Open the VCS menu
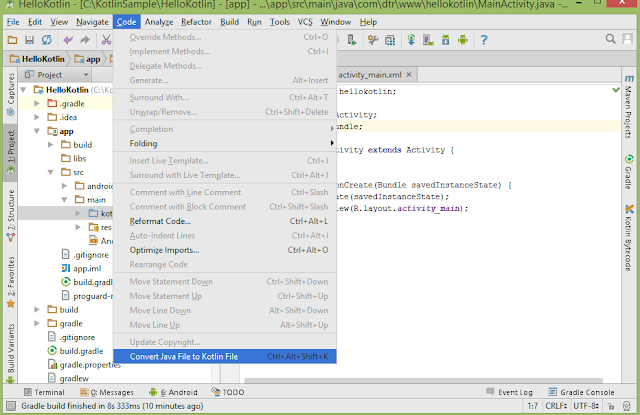This screenshot has height=415, width=640. [305, 22]
